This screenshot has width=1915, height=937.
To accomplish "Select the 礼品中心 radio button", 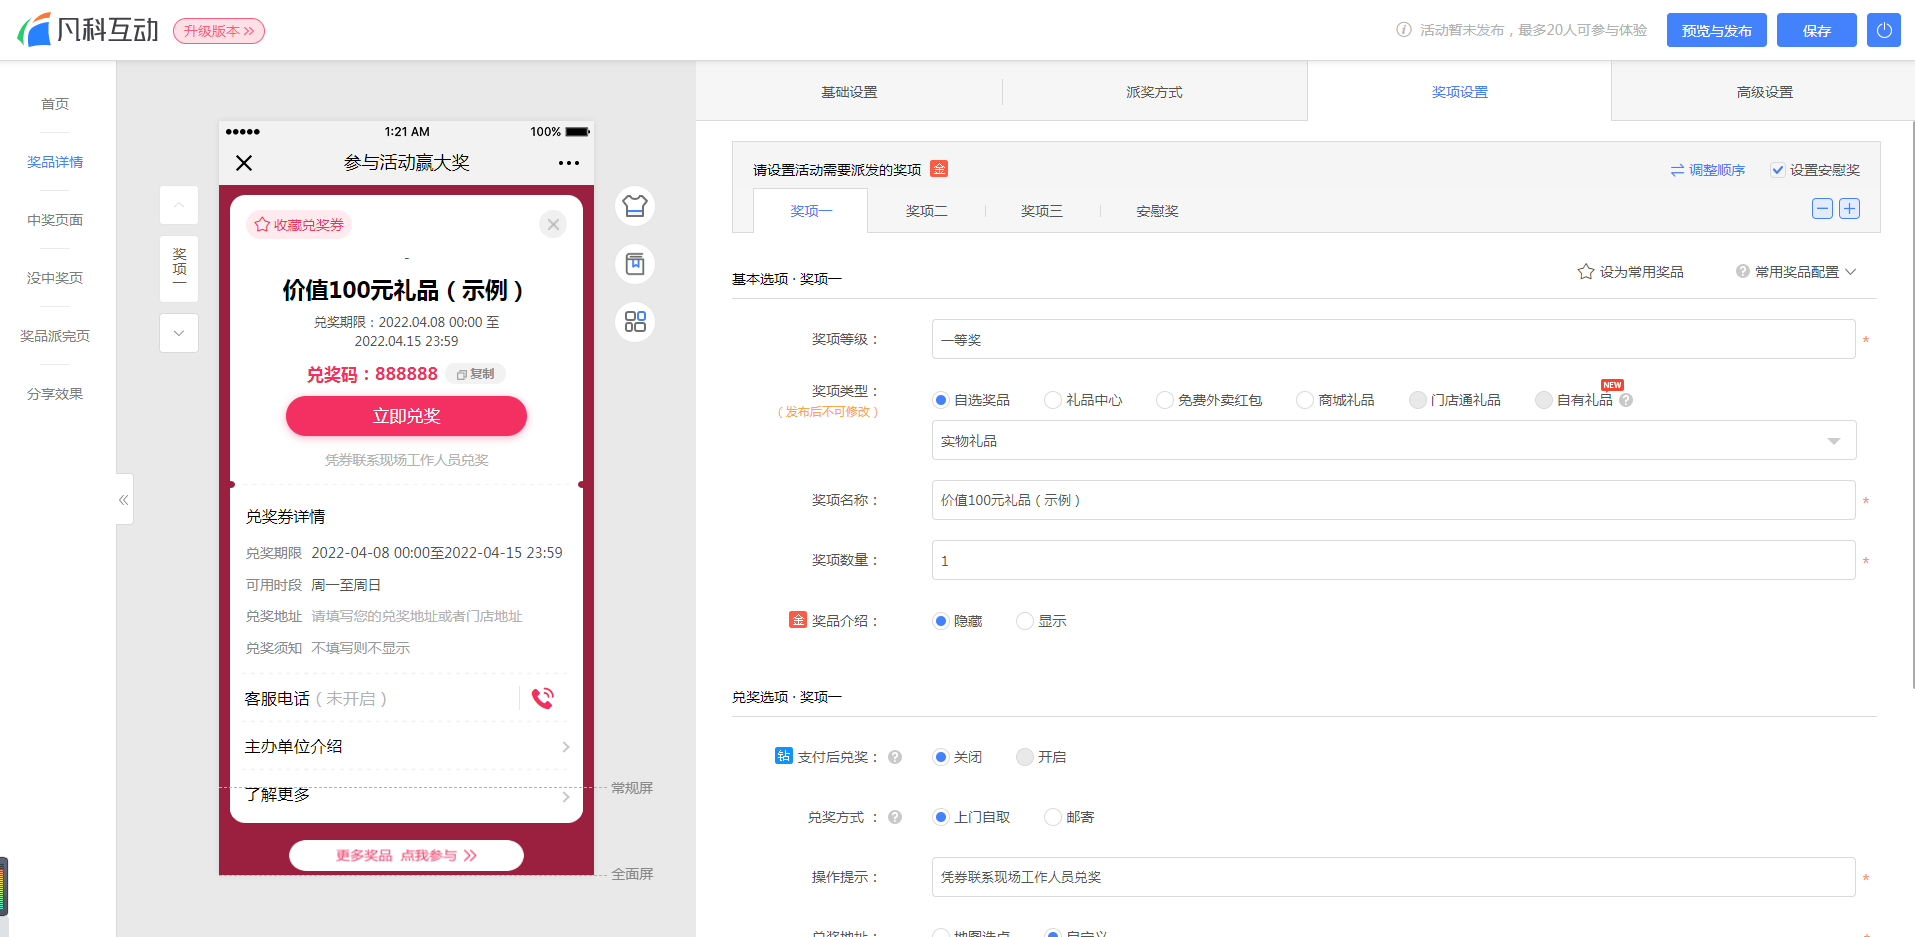I will pos(1052,400).
